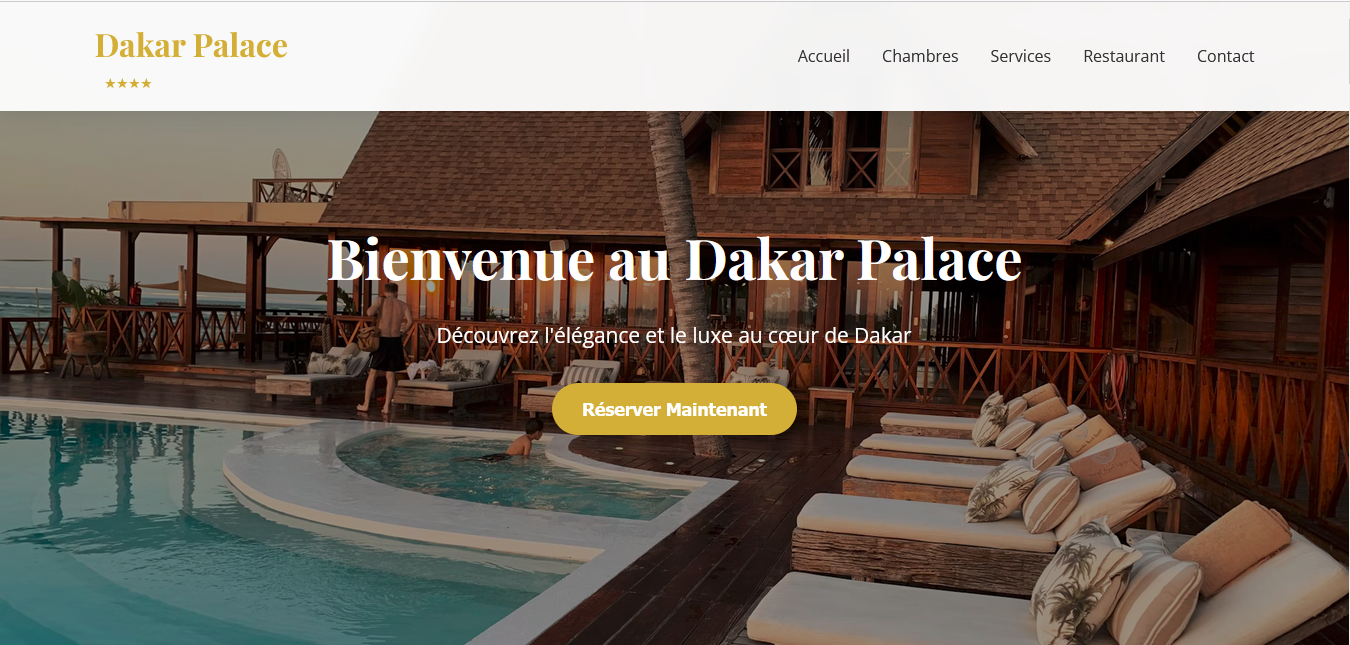
Task: Click the Bienvenue au Dakar Palace heading
Action: (674, 259)
